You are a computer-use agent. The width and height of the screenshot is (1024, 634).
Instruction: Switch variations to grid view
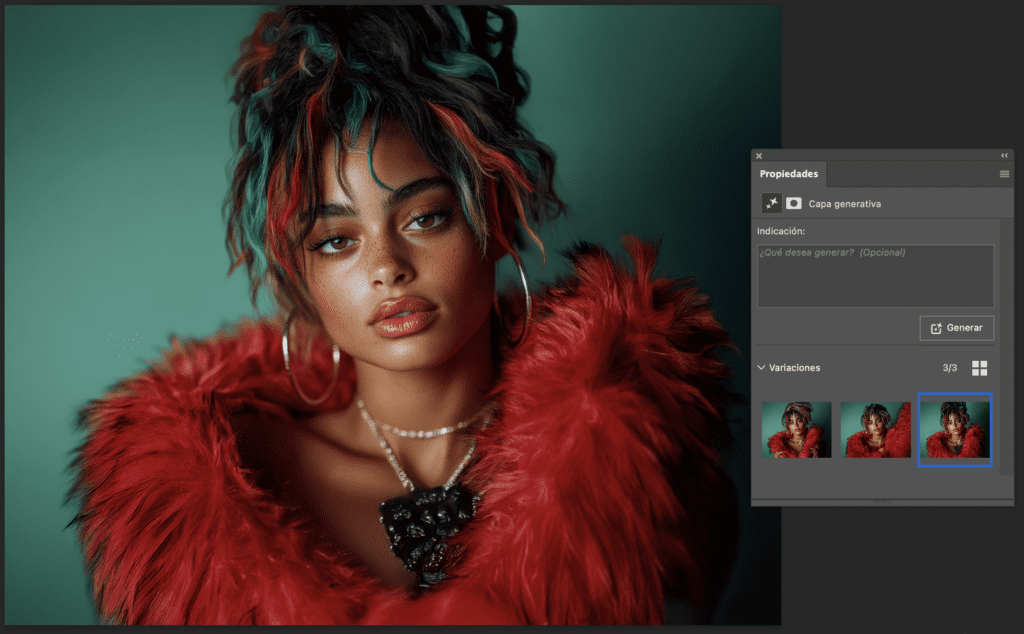pos(979,368)
